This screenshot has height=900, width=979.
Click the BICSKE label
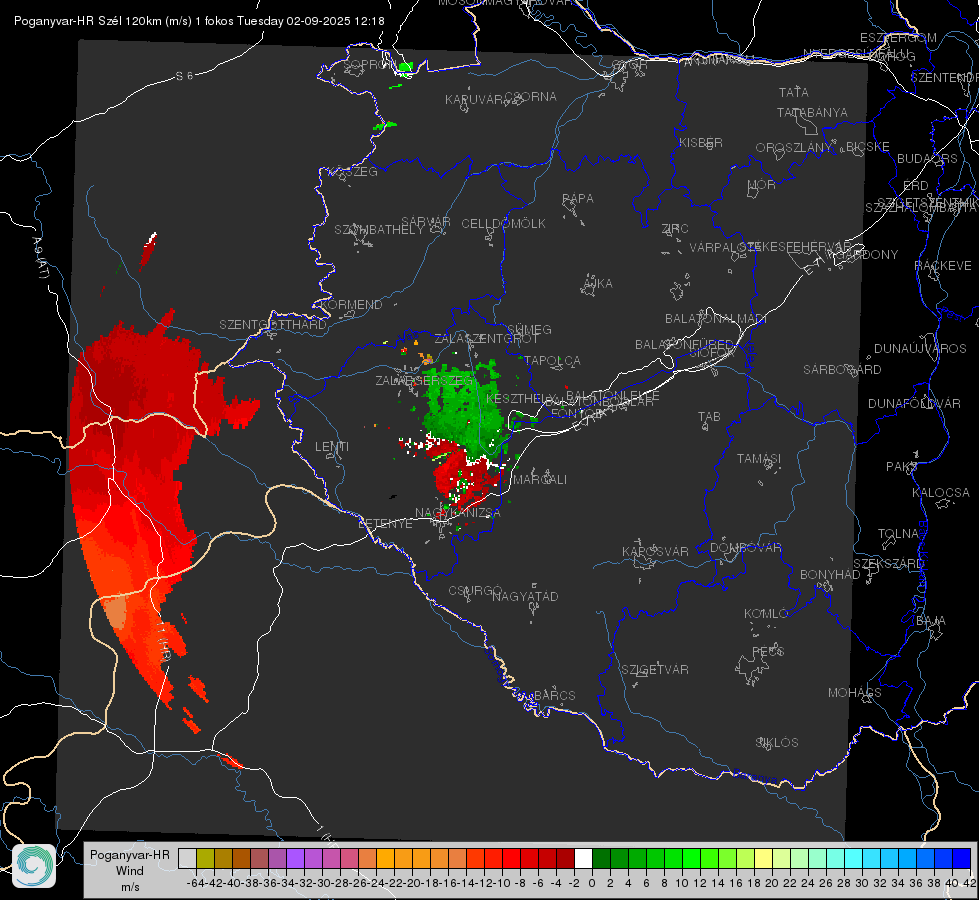click(x=867, y=147)
